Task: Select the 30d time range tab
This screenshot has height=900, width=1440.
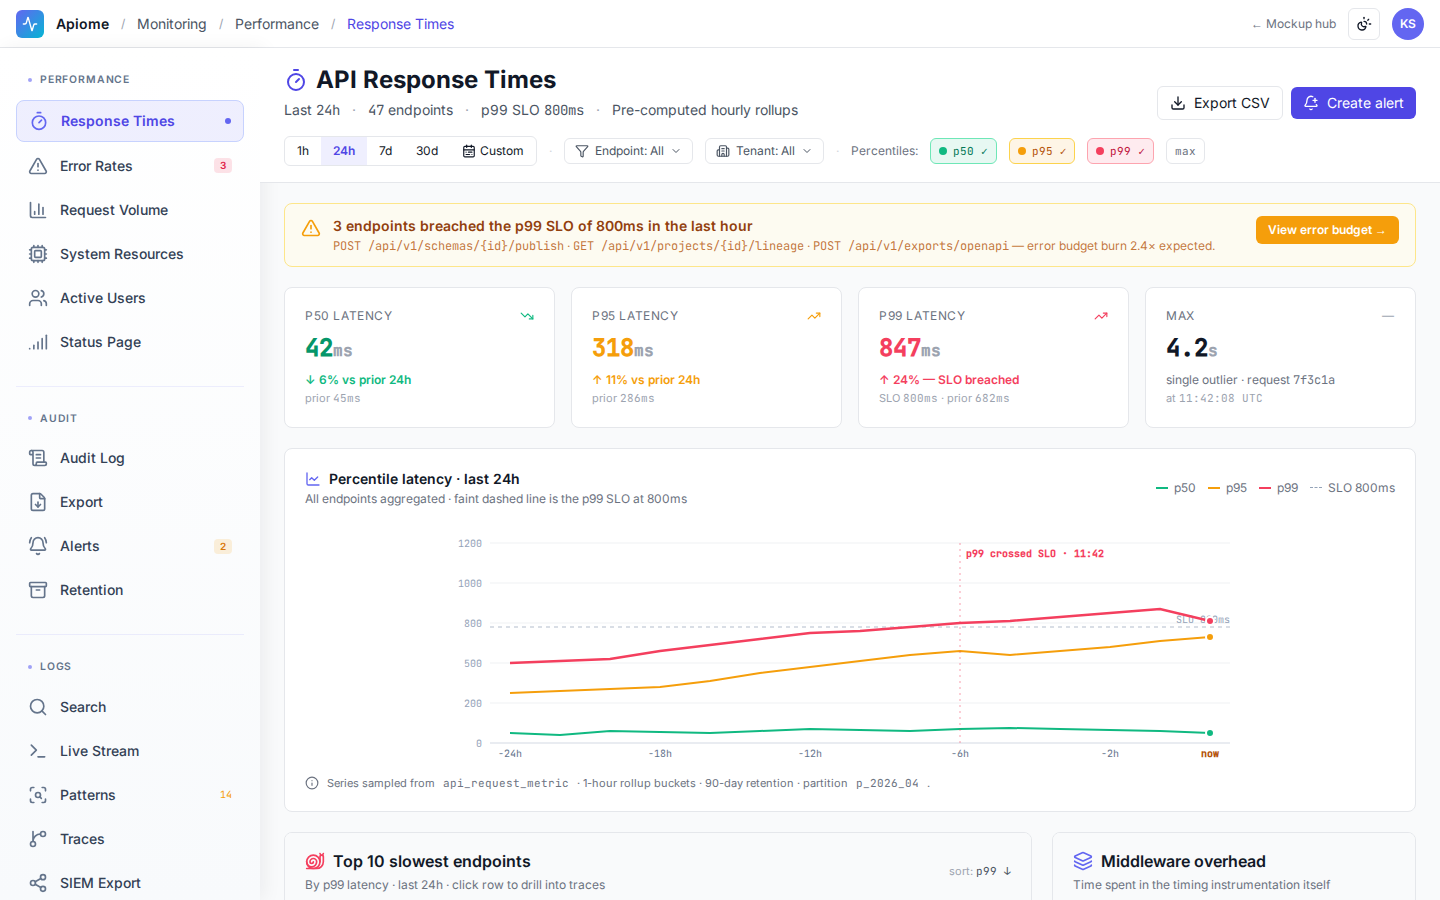Action: tap(427, 151)
